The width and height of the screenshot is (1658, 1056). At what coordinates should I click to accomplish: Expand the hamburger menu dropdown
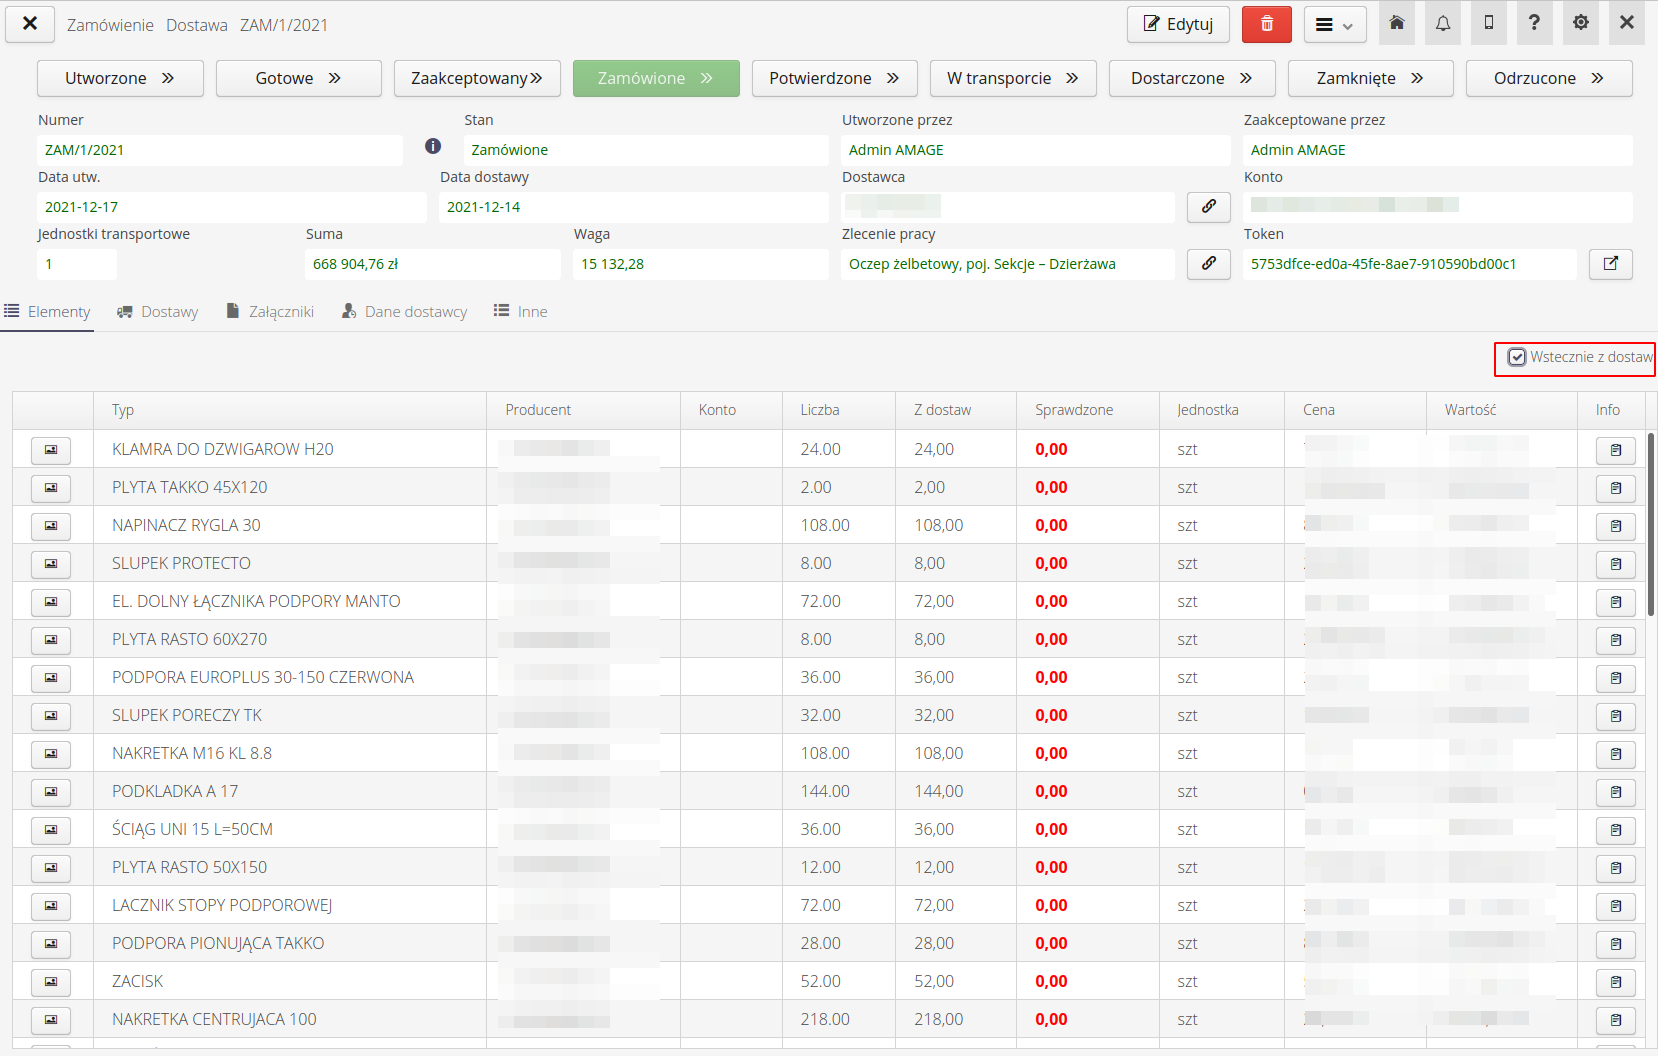pyautogui.click(x=1334, y=25)
